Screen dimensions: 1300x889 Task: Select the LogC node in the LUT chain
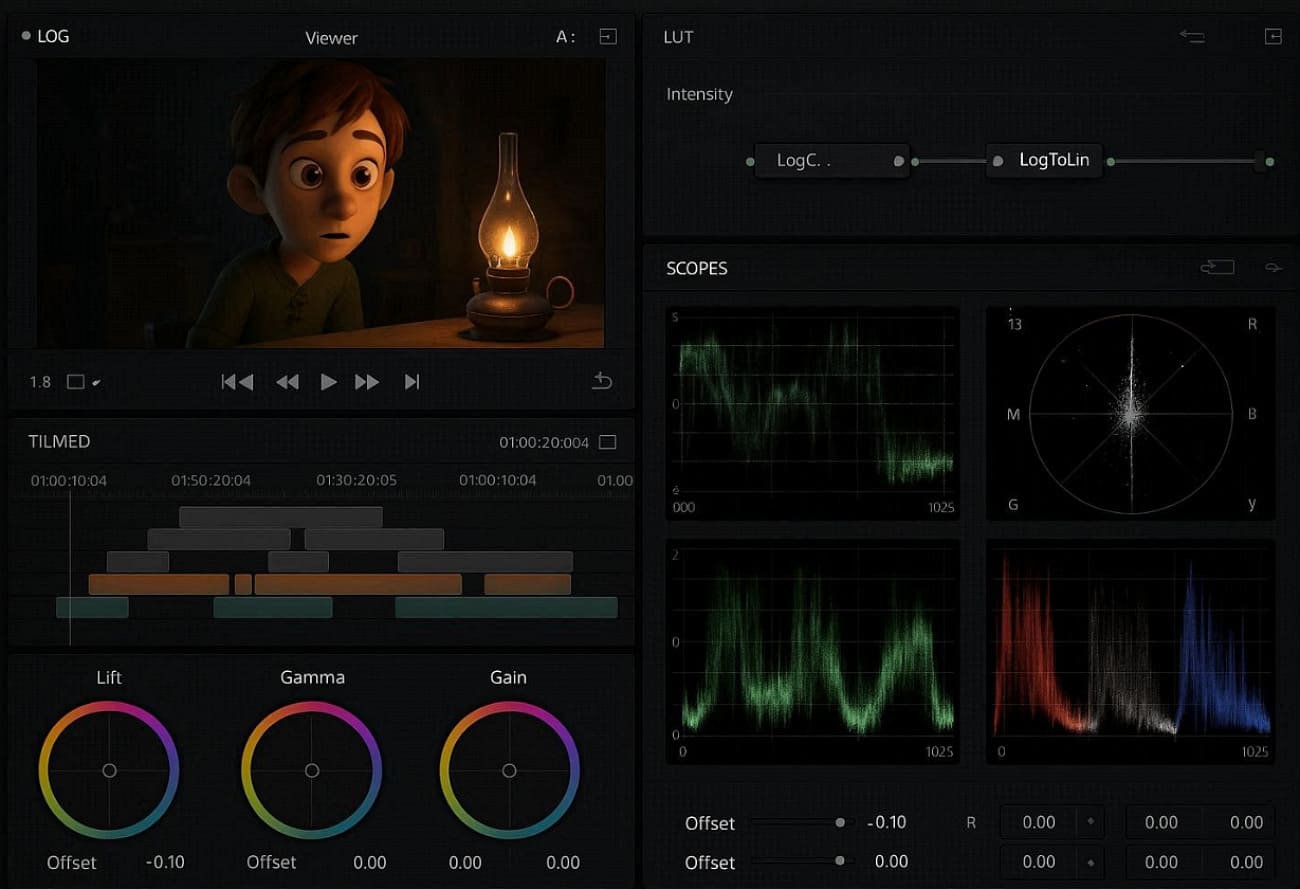tap(830, 160)
